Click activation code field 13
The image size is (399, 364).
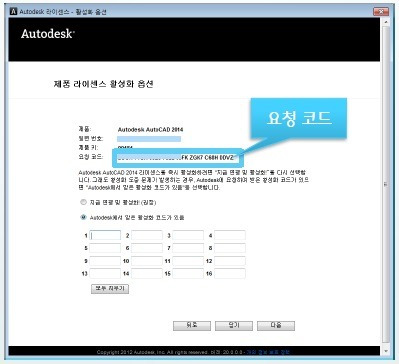(x=105, y=273)
